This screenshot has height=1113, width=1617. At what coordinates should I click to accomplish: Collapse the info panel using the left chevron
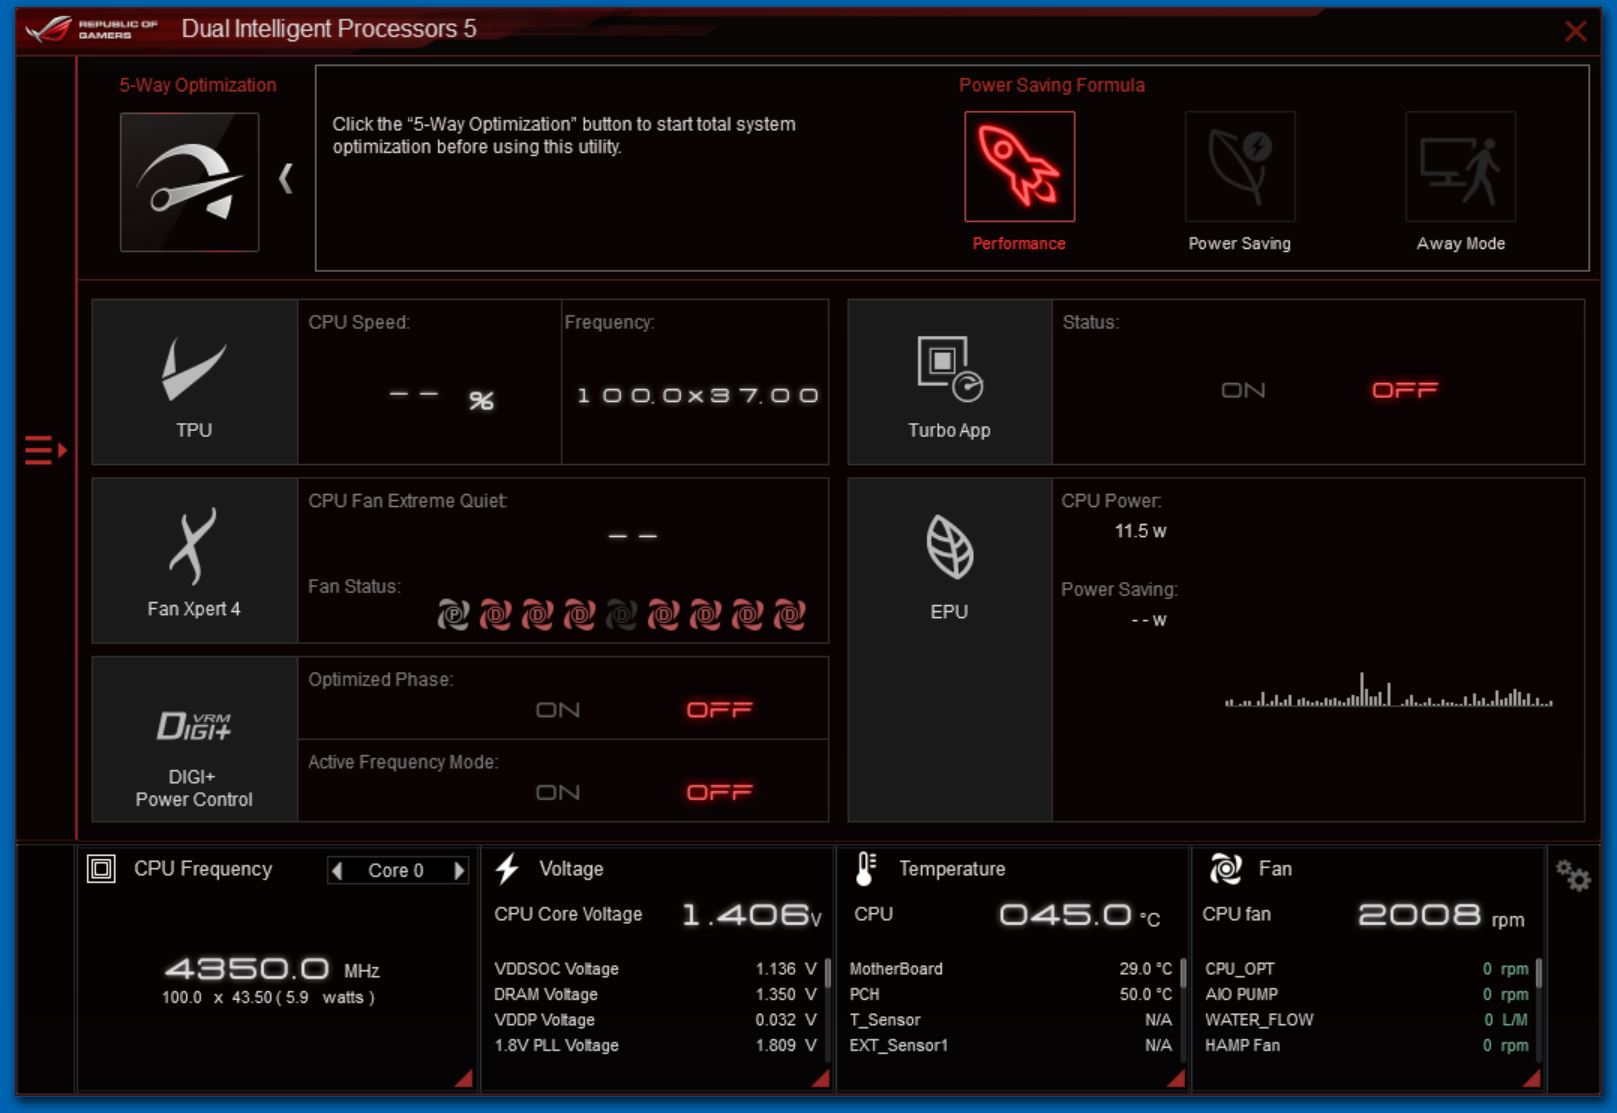pyautogui.click(x=286, y=179)
